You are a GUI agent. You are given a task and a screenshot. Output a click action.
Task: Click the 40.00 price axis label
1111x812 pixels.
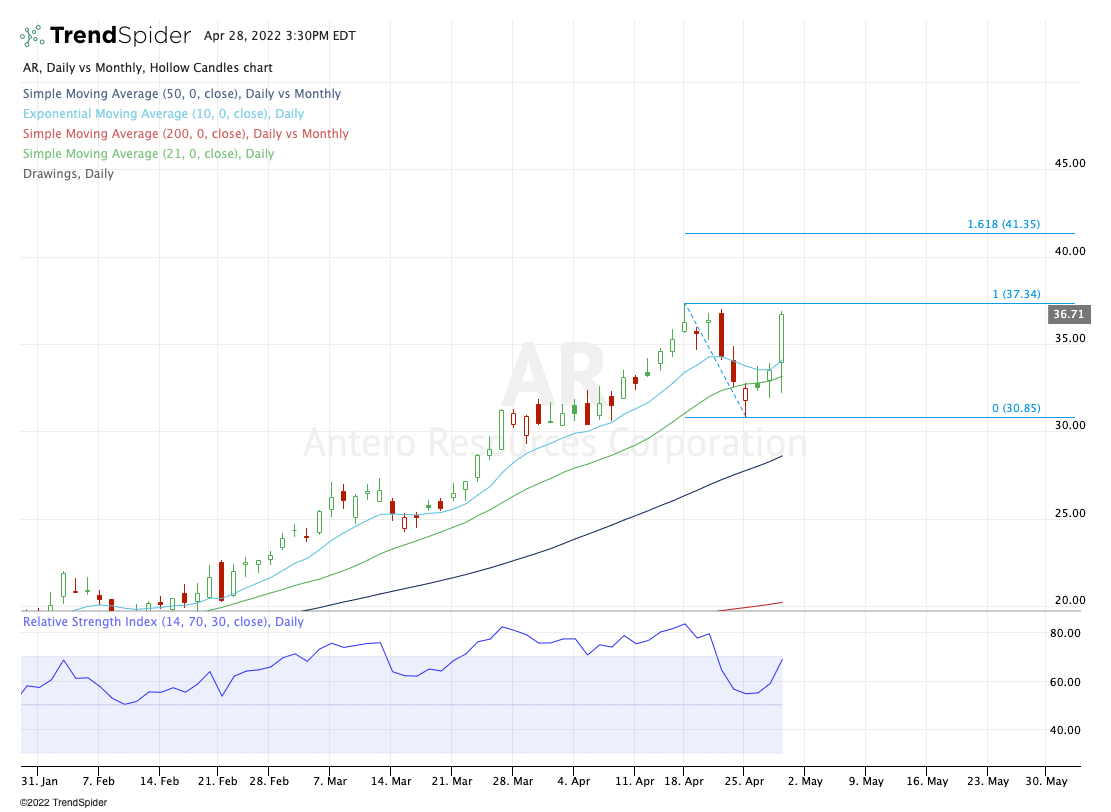[1070, 251]
